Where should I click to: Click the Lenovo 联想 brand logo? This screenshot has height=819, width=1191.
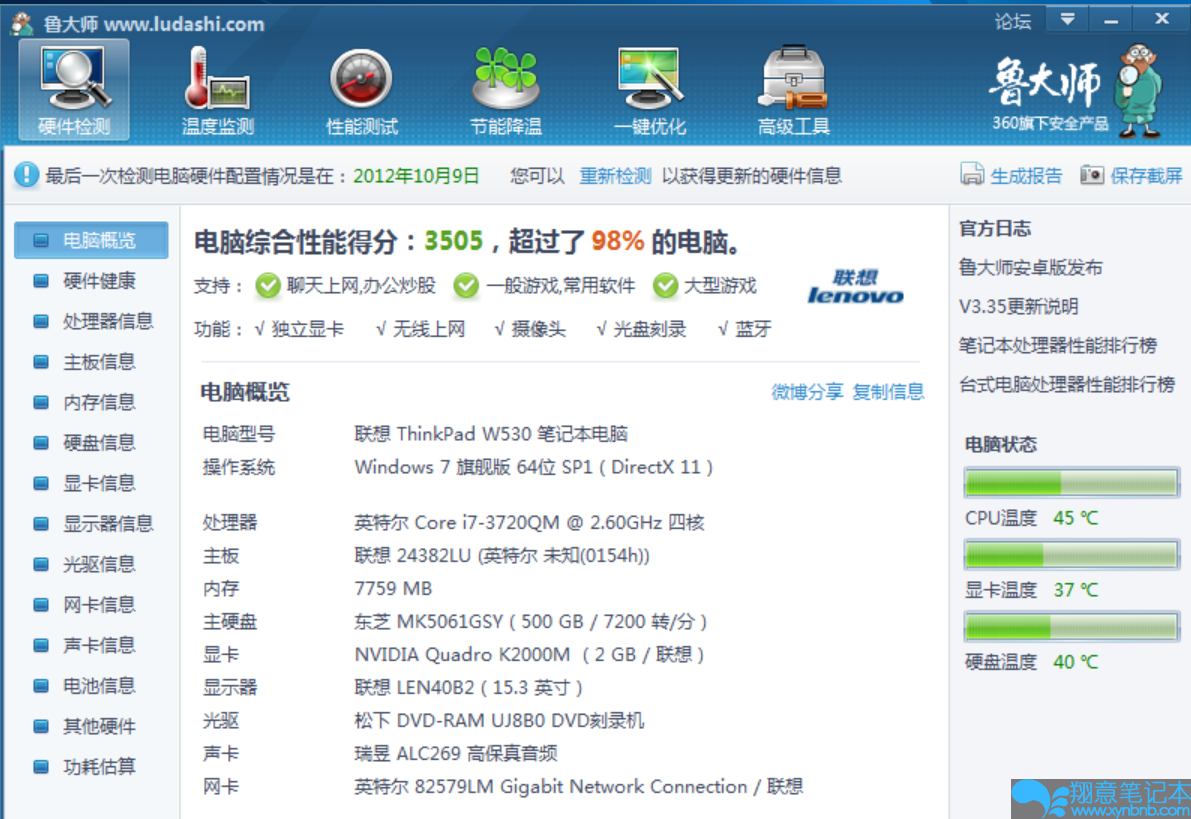click(x=855, y=286)
